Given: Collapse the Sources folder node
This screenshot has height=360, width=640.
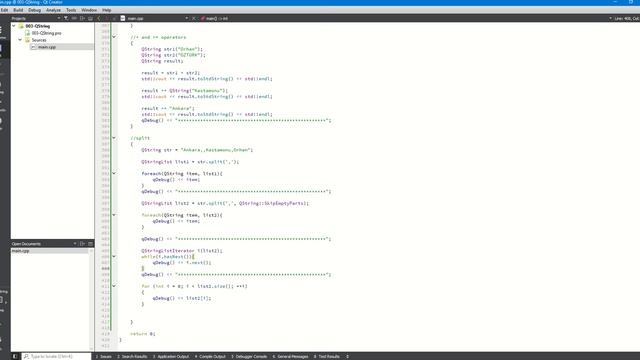Looking at the screenshot, I should click(20, 40).
